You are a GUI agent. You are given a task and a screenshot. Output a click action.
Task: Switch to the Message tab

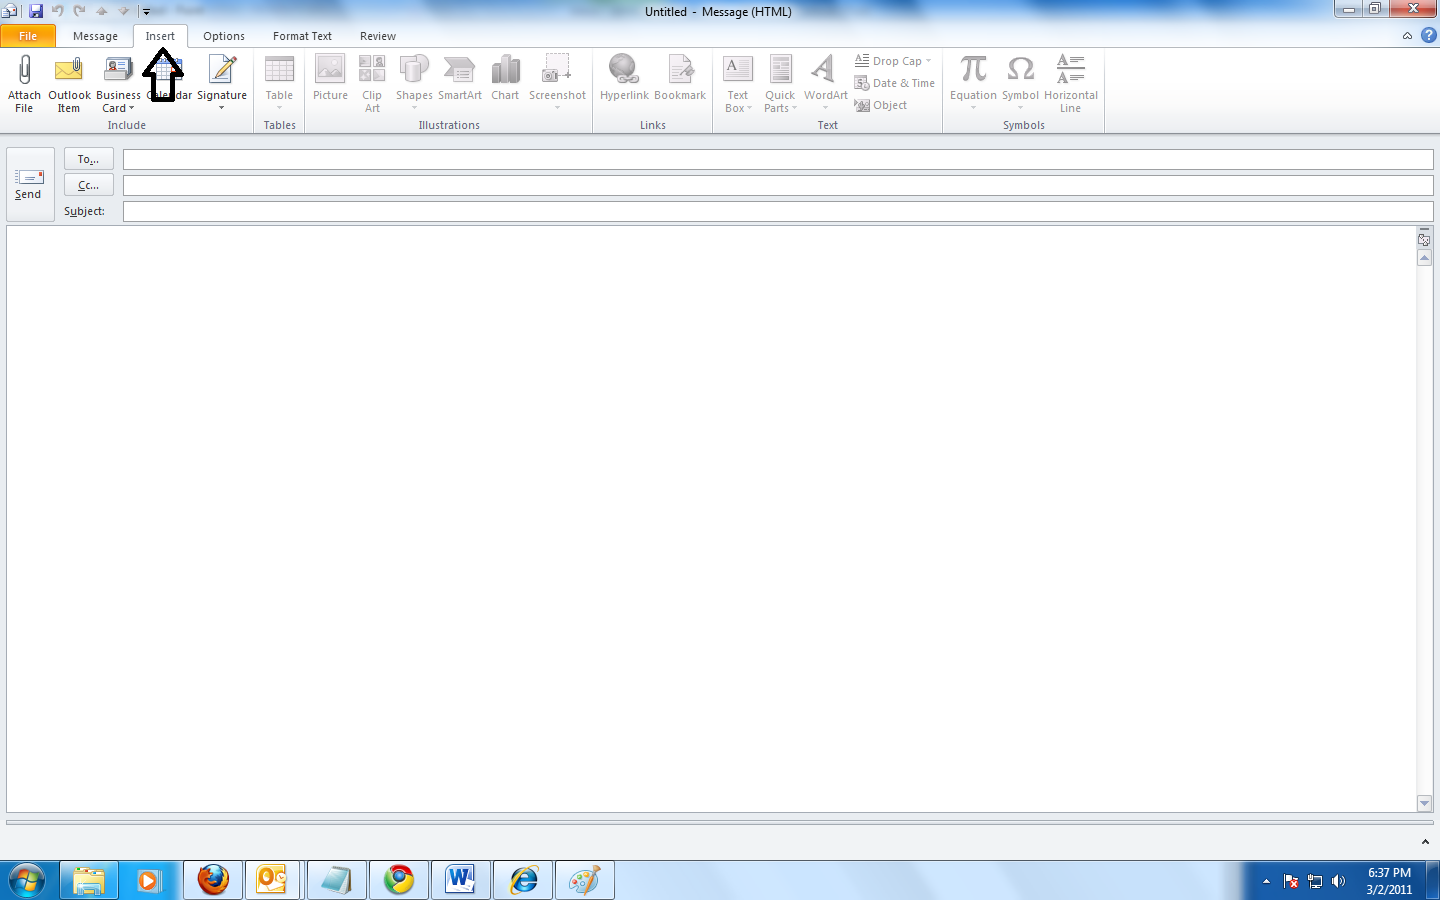[x=95, y=36]
